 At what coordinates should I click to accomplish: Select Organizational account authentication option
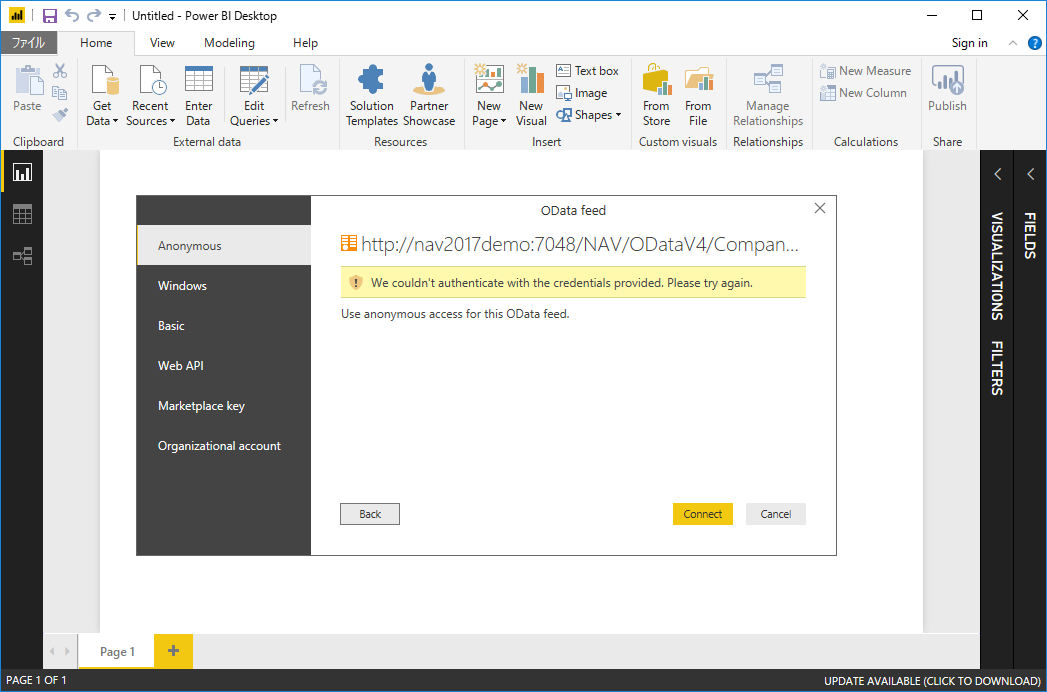[224, 446]
